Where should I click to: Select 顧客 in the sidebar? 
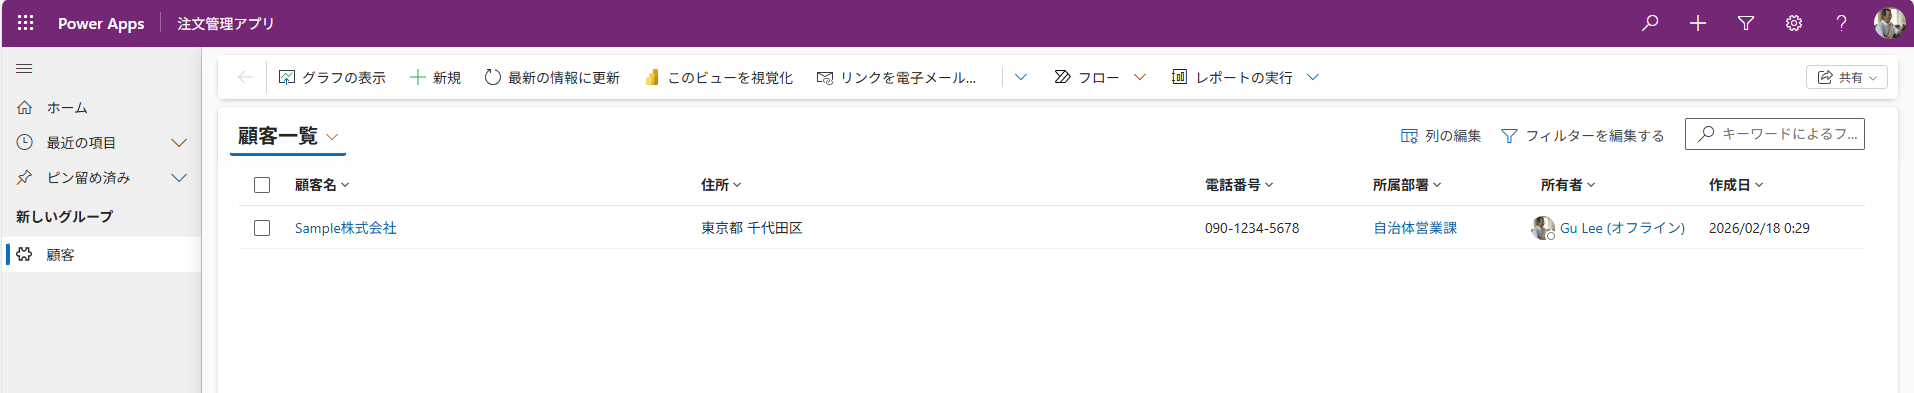coord(101,255)
